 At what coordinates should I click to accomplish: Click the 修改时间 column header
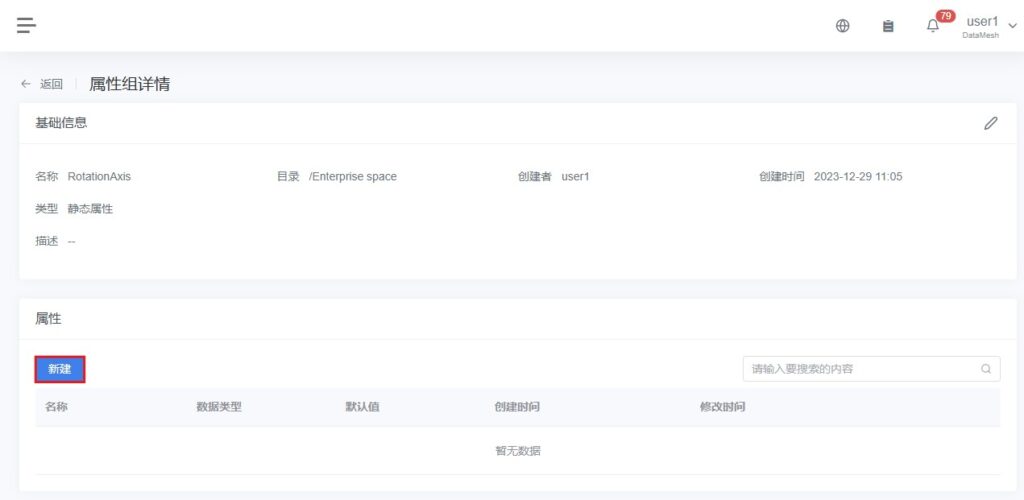pyautogui.click(x=722, y=407)
